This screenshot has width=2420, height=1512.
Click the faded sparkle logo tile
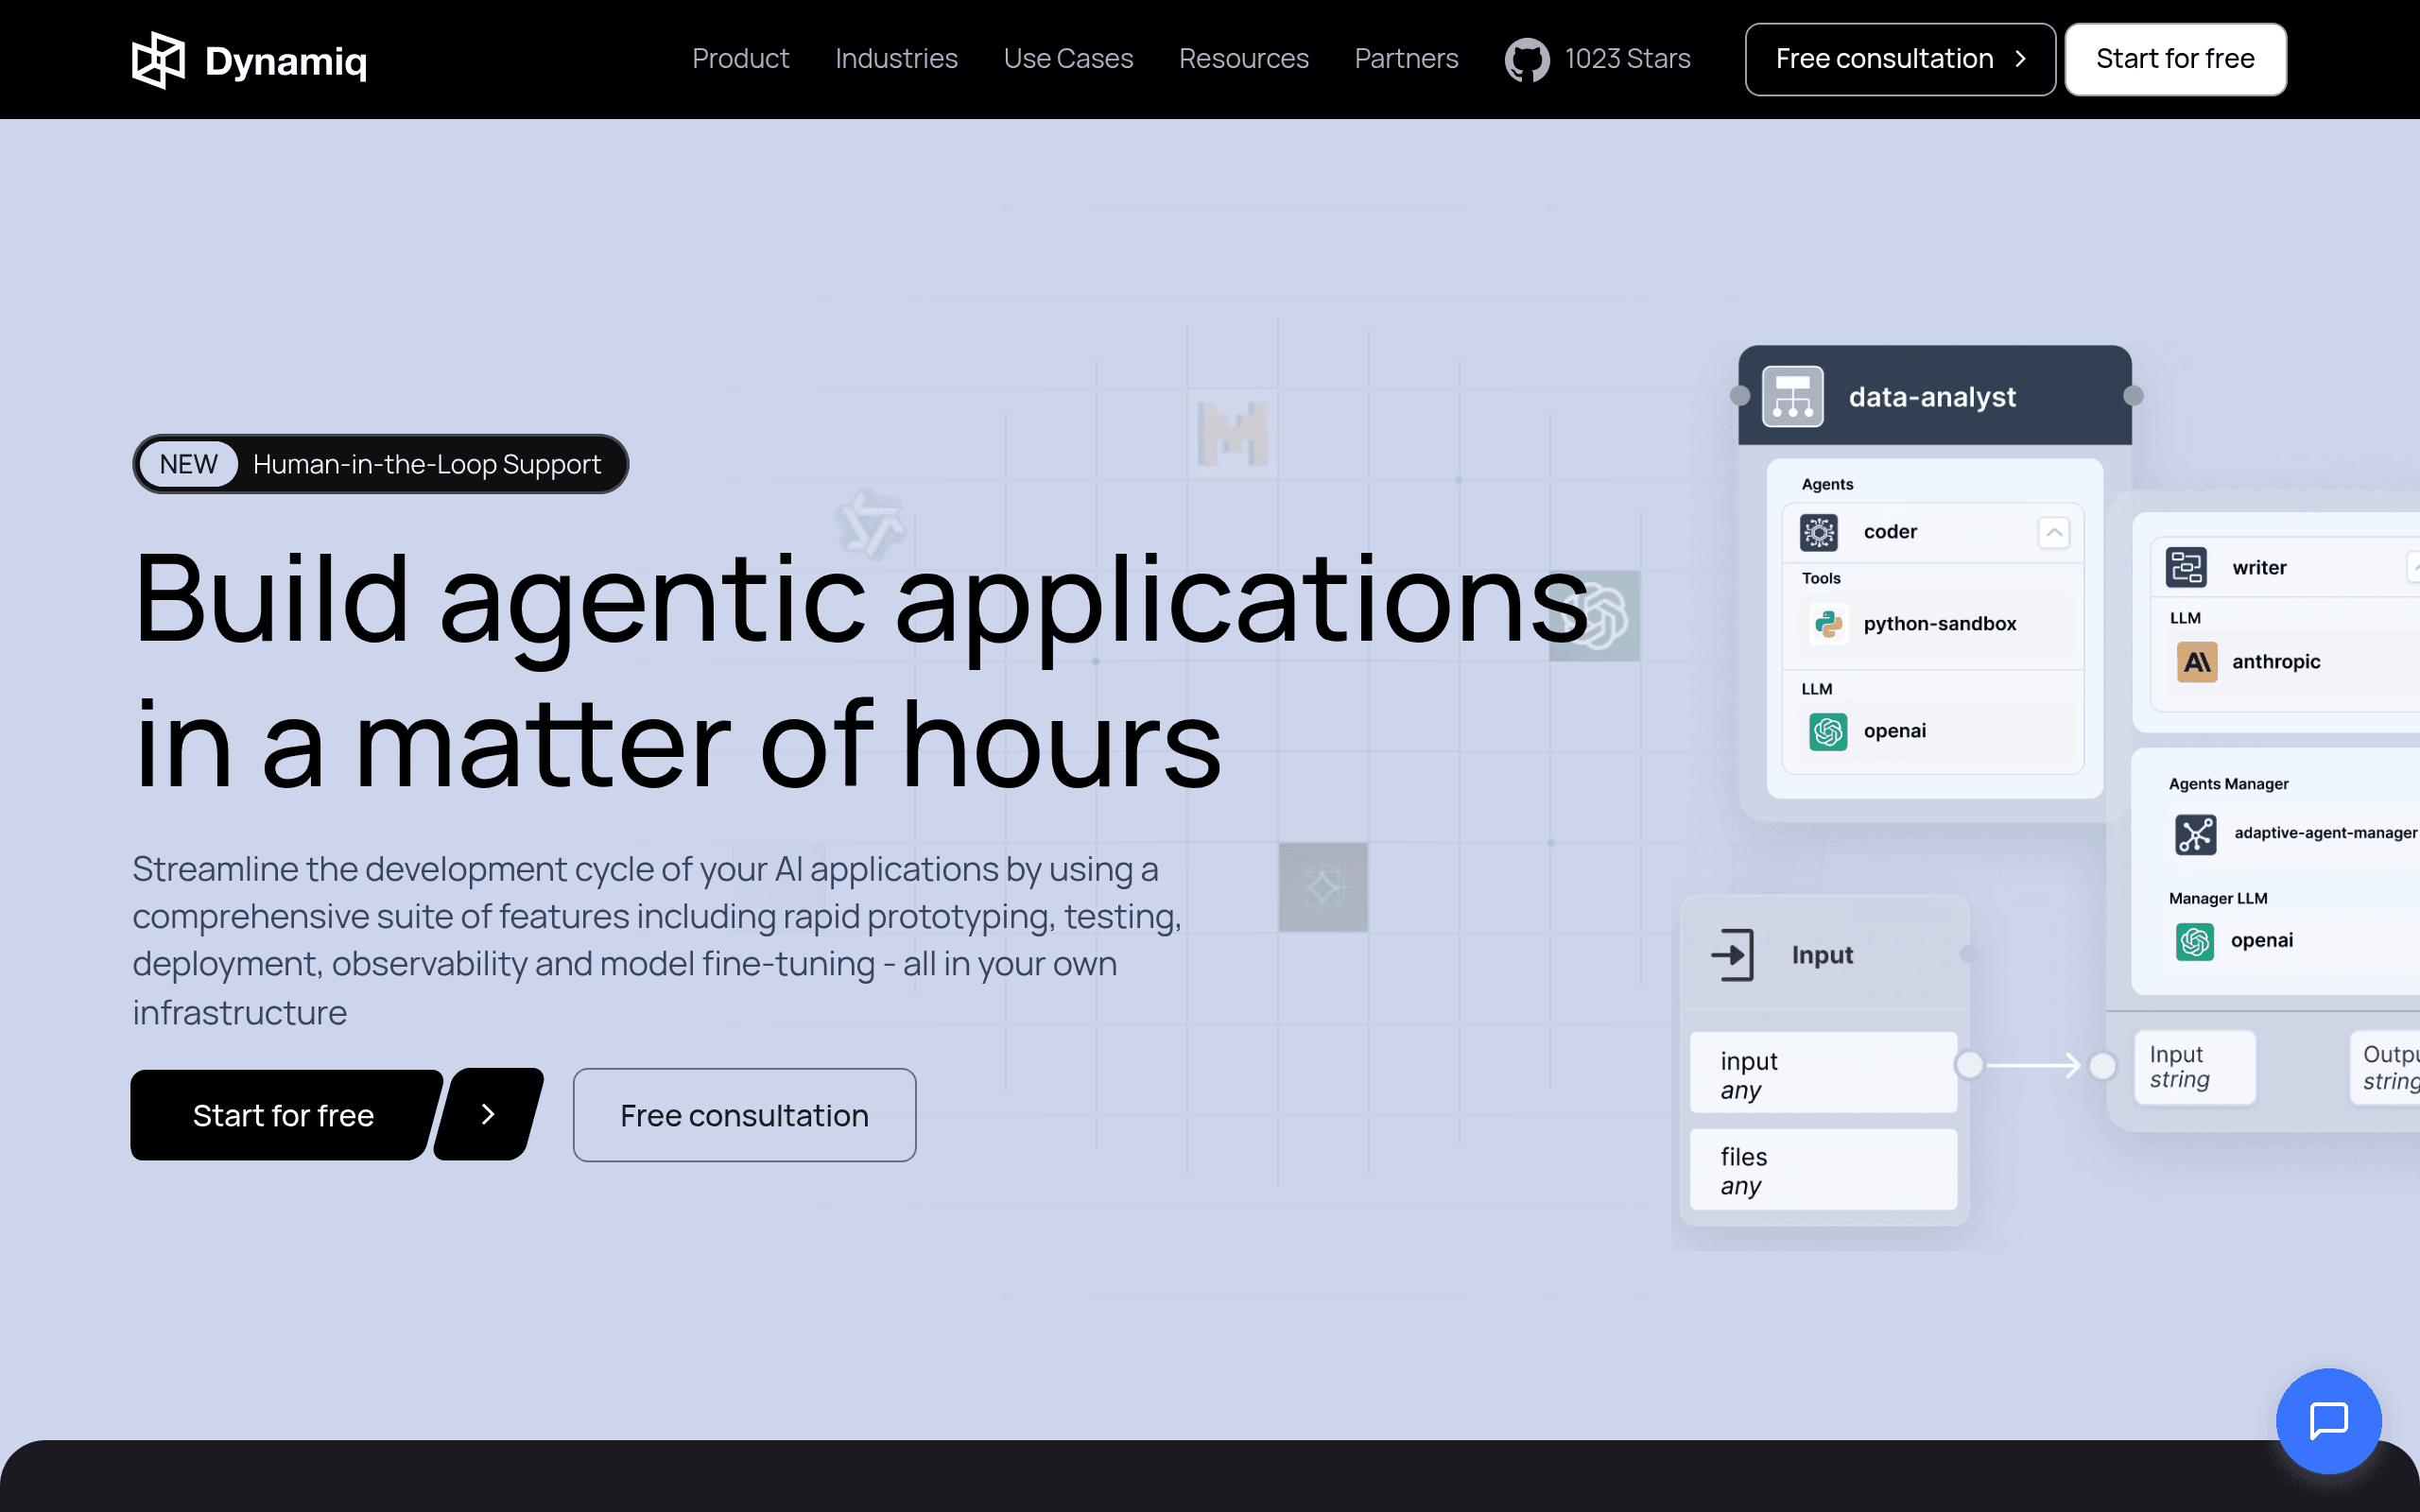[x=1323, y=887]
